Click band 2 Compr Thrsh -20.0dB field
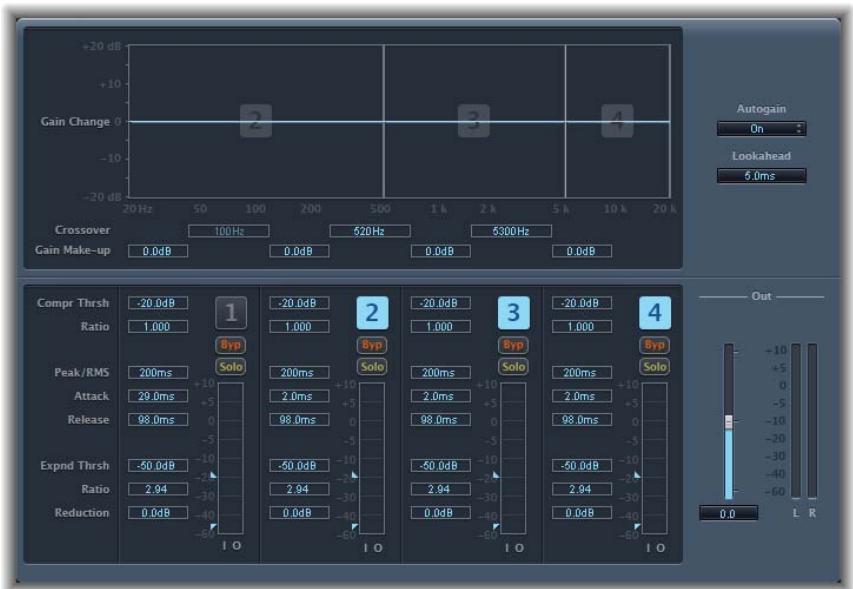 pyautogui.click(x=299, y=303)
